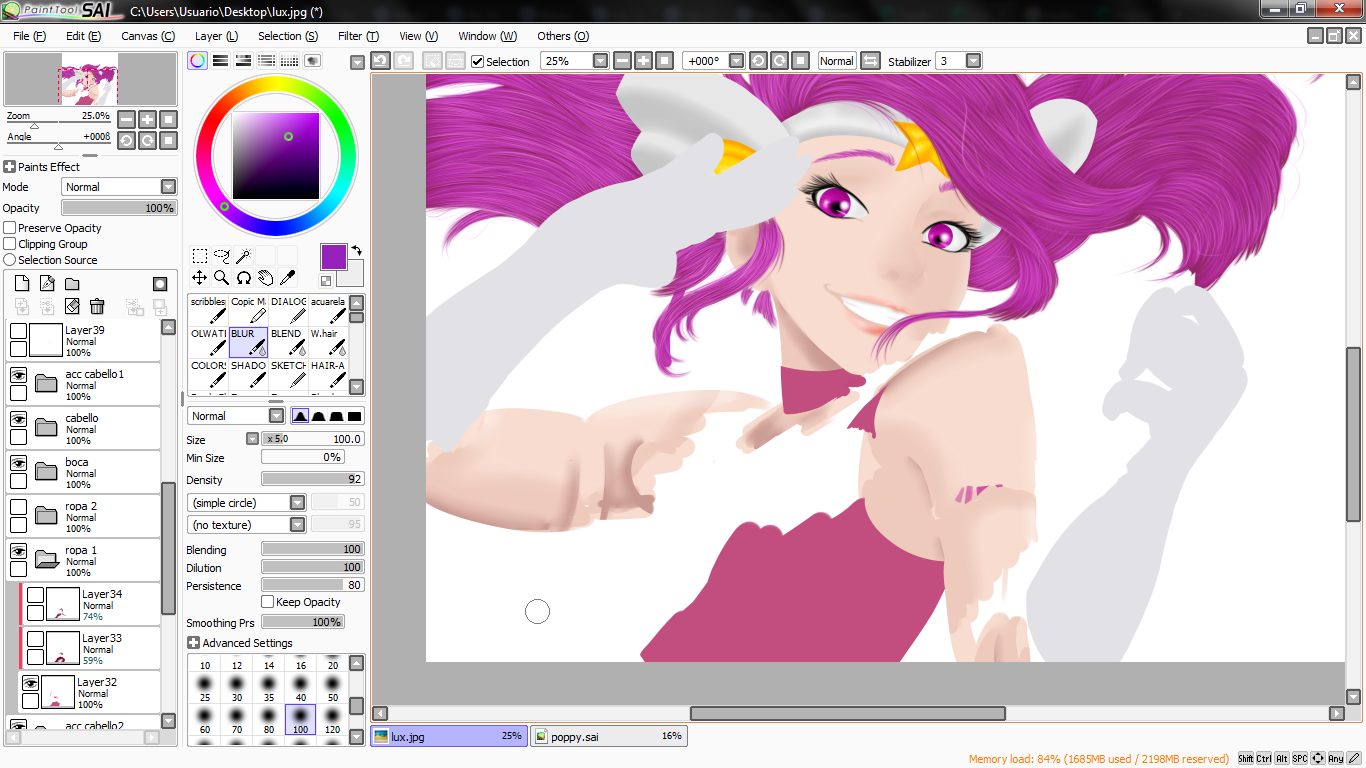1366x768 pixels.
Task: Select the lasso selection tool
Action: coord(222,256)
